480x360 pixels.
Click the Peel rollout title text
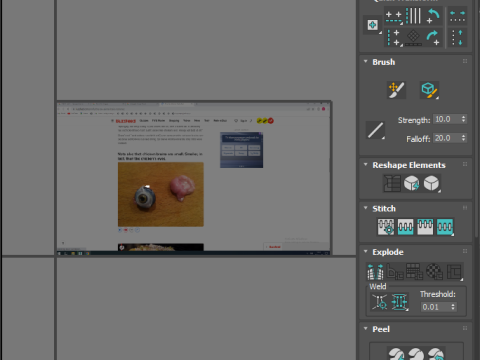381,329
